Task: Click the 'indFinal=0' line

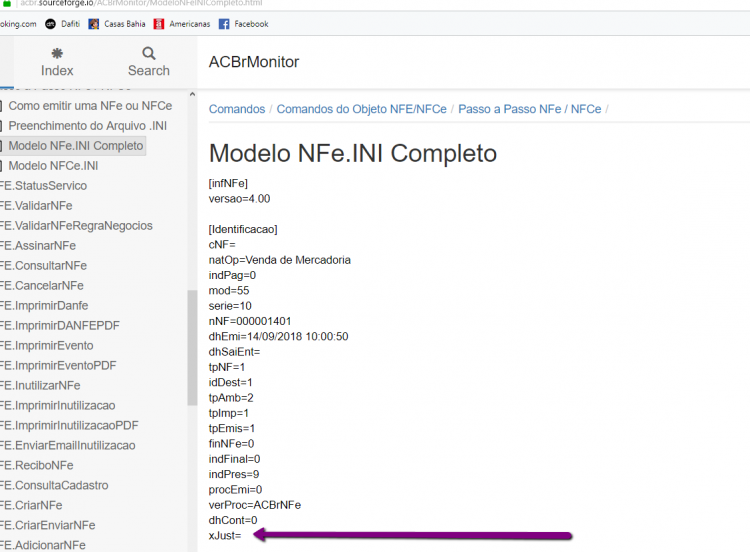Action: click(x=234, y=459)
